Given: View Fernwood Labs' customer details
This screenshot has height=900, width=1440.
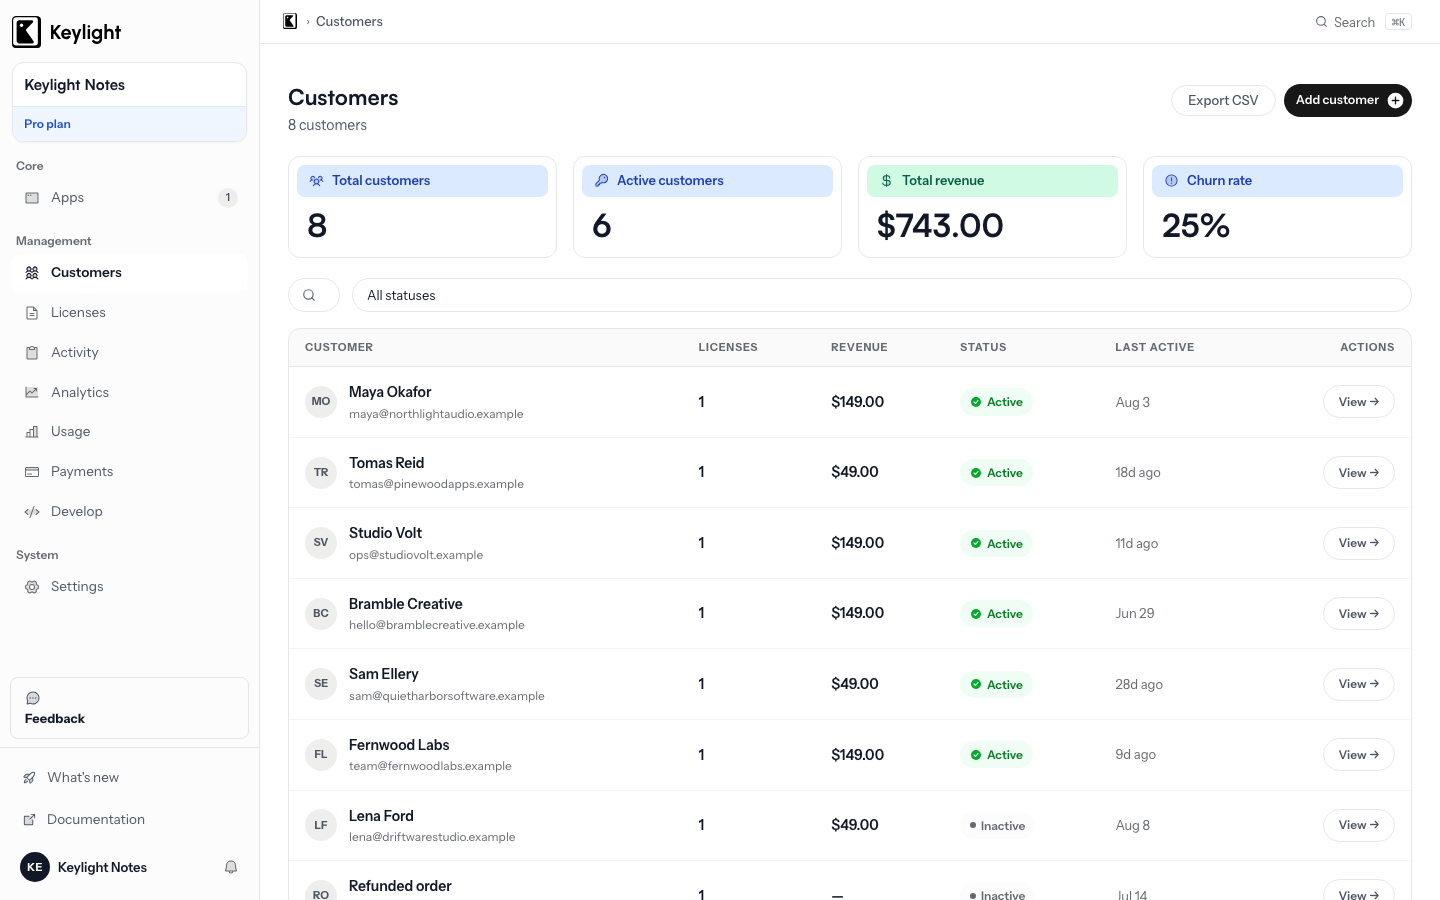Looking at the screenshot, I should pyautogui.click(x=1358, y=755).
